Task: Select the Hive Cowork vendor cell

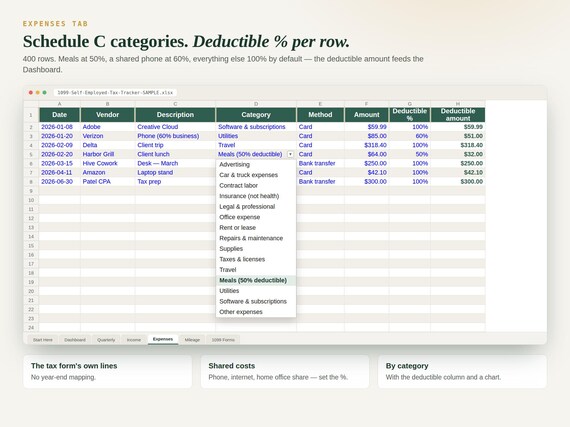Action: (x=108, y=163)
